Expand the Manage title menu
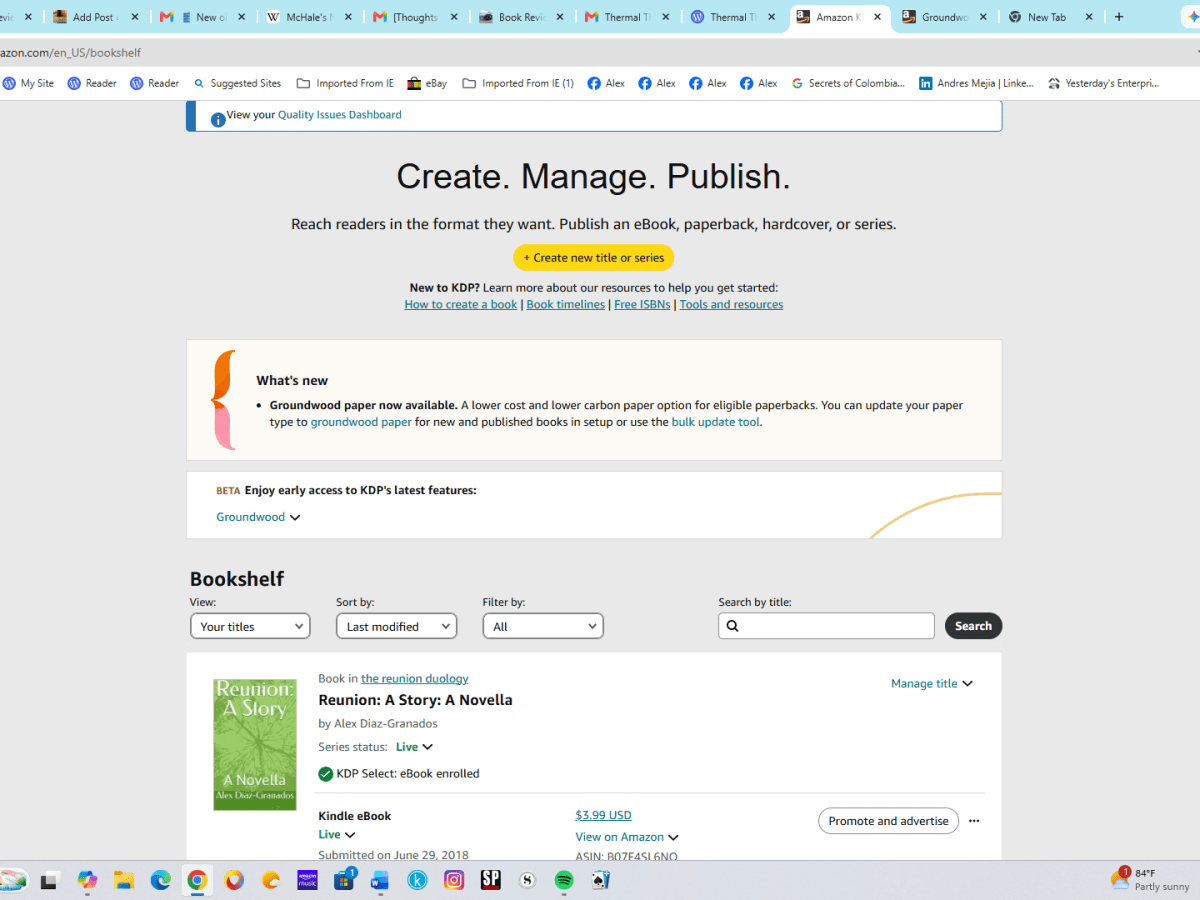Screen dimensions: 1200x900 pyautogui.click(x=932, y=684)
